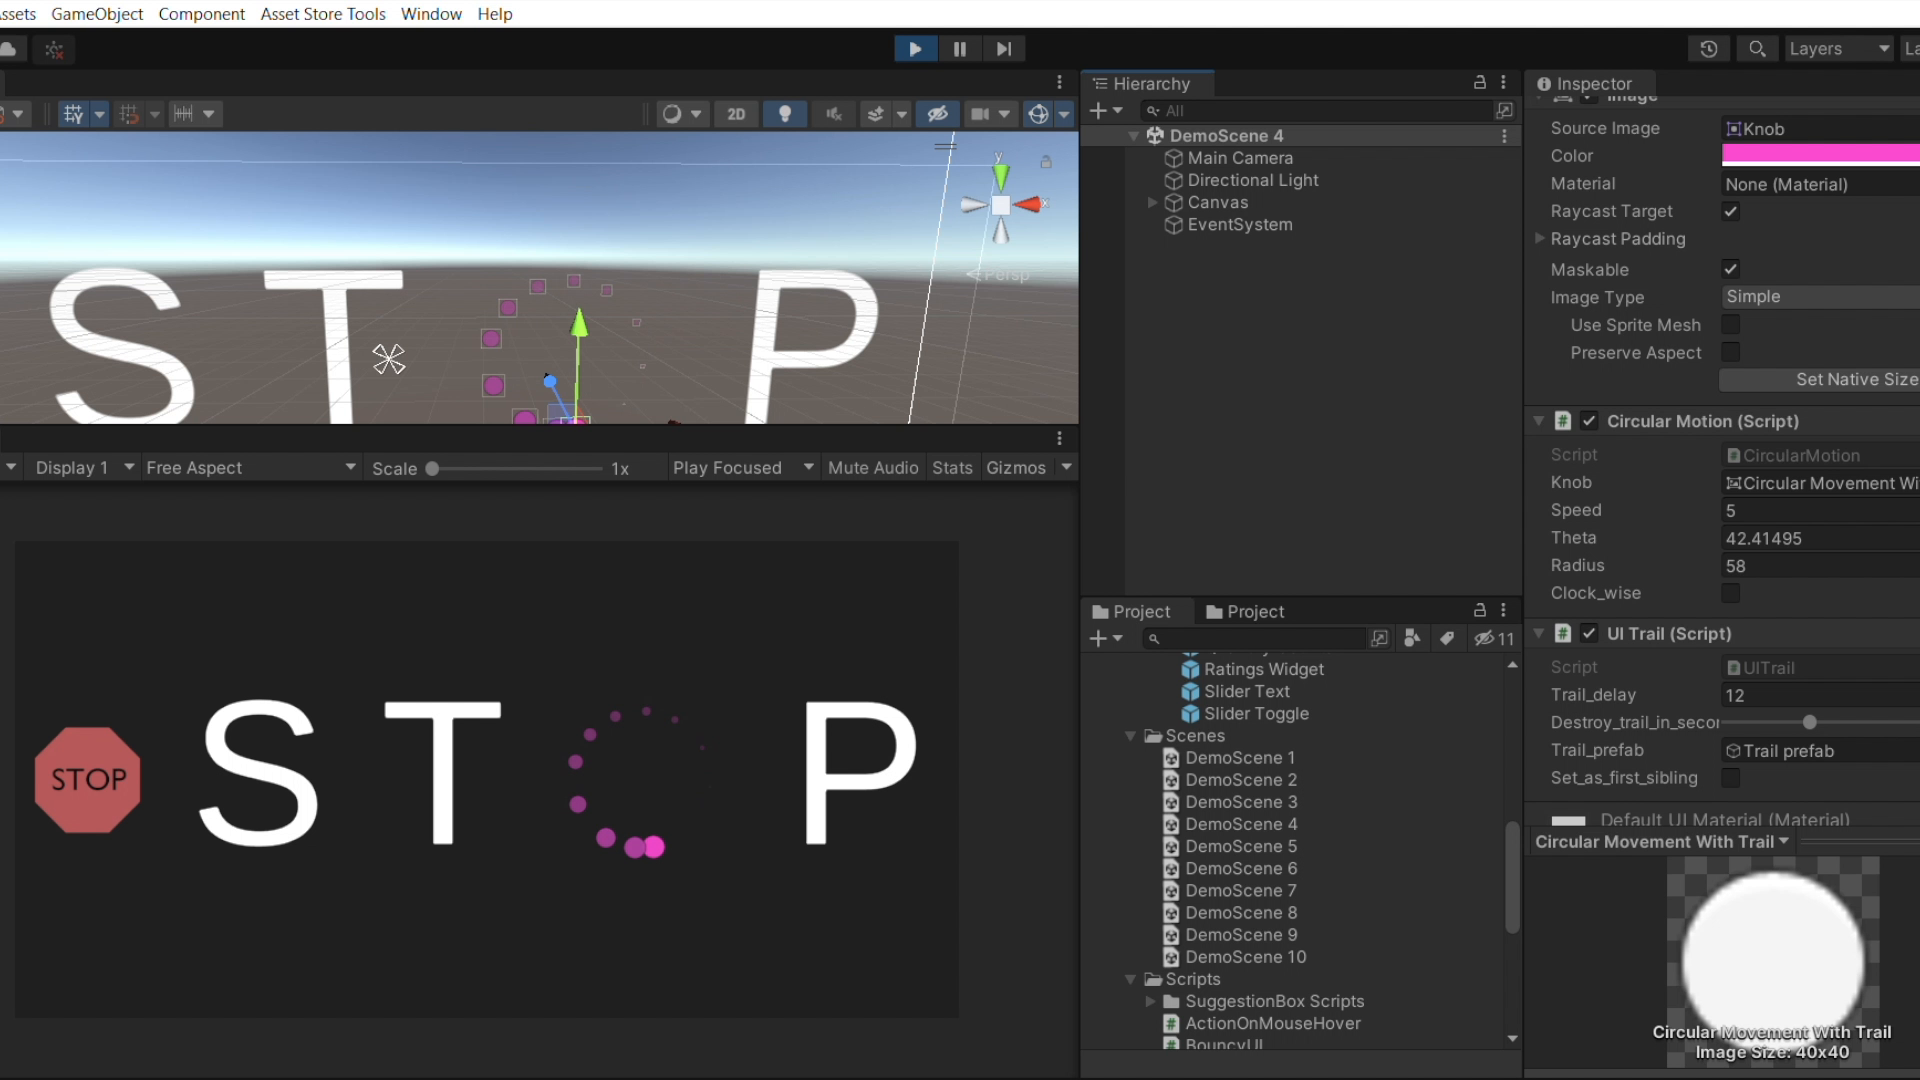1920x1080 pixels.
Task: Open the scene camera settings icon
Action: point(981,114)
